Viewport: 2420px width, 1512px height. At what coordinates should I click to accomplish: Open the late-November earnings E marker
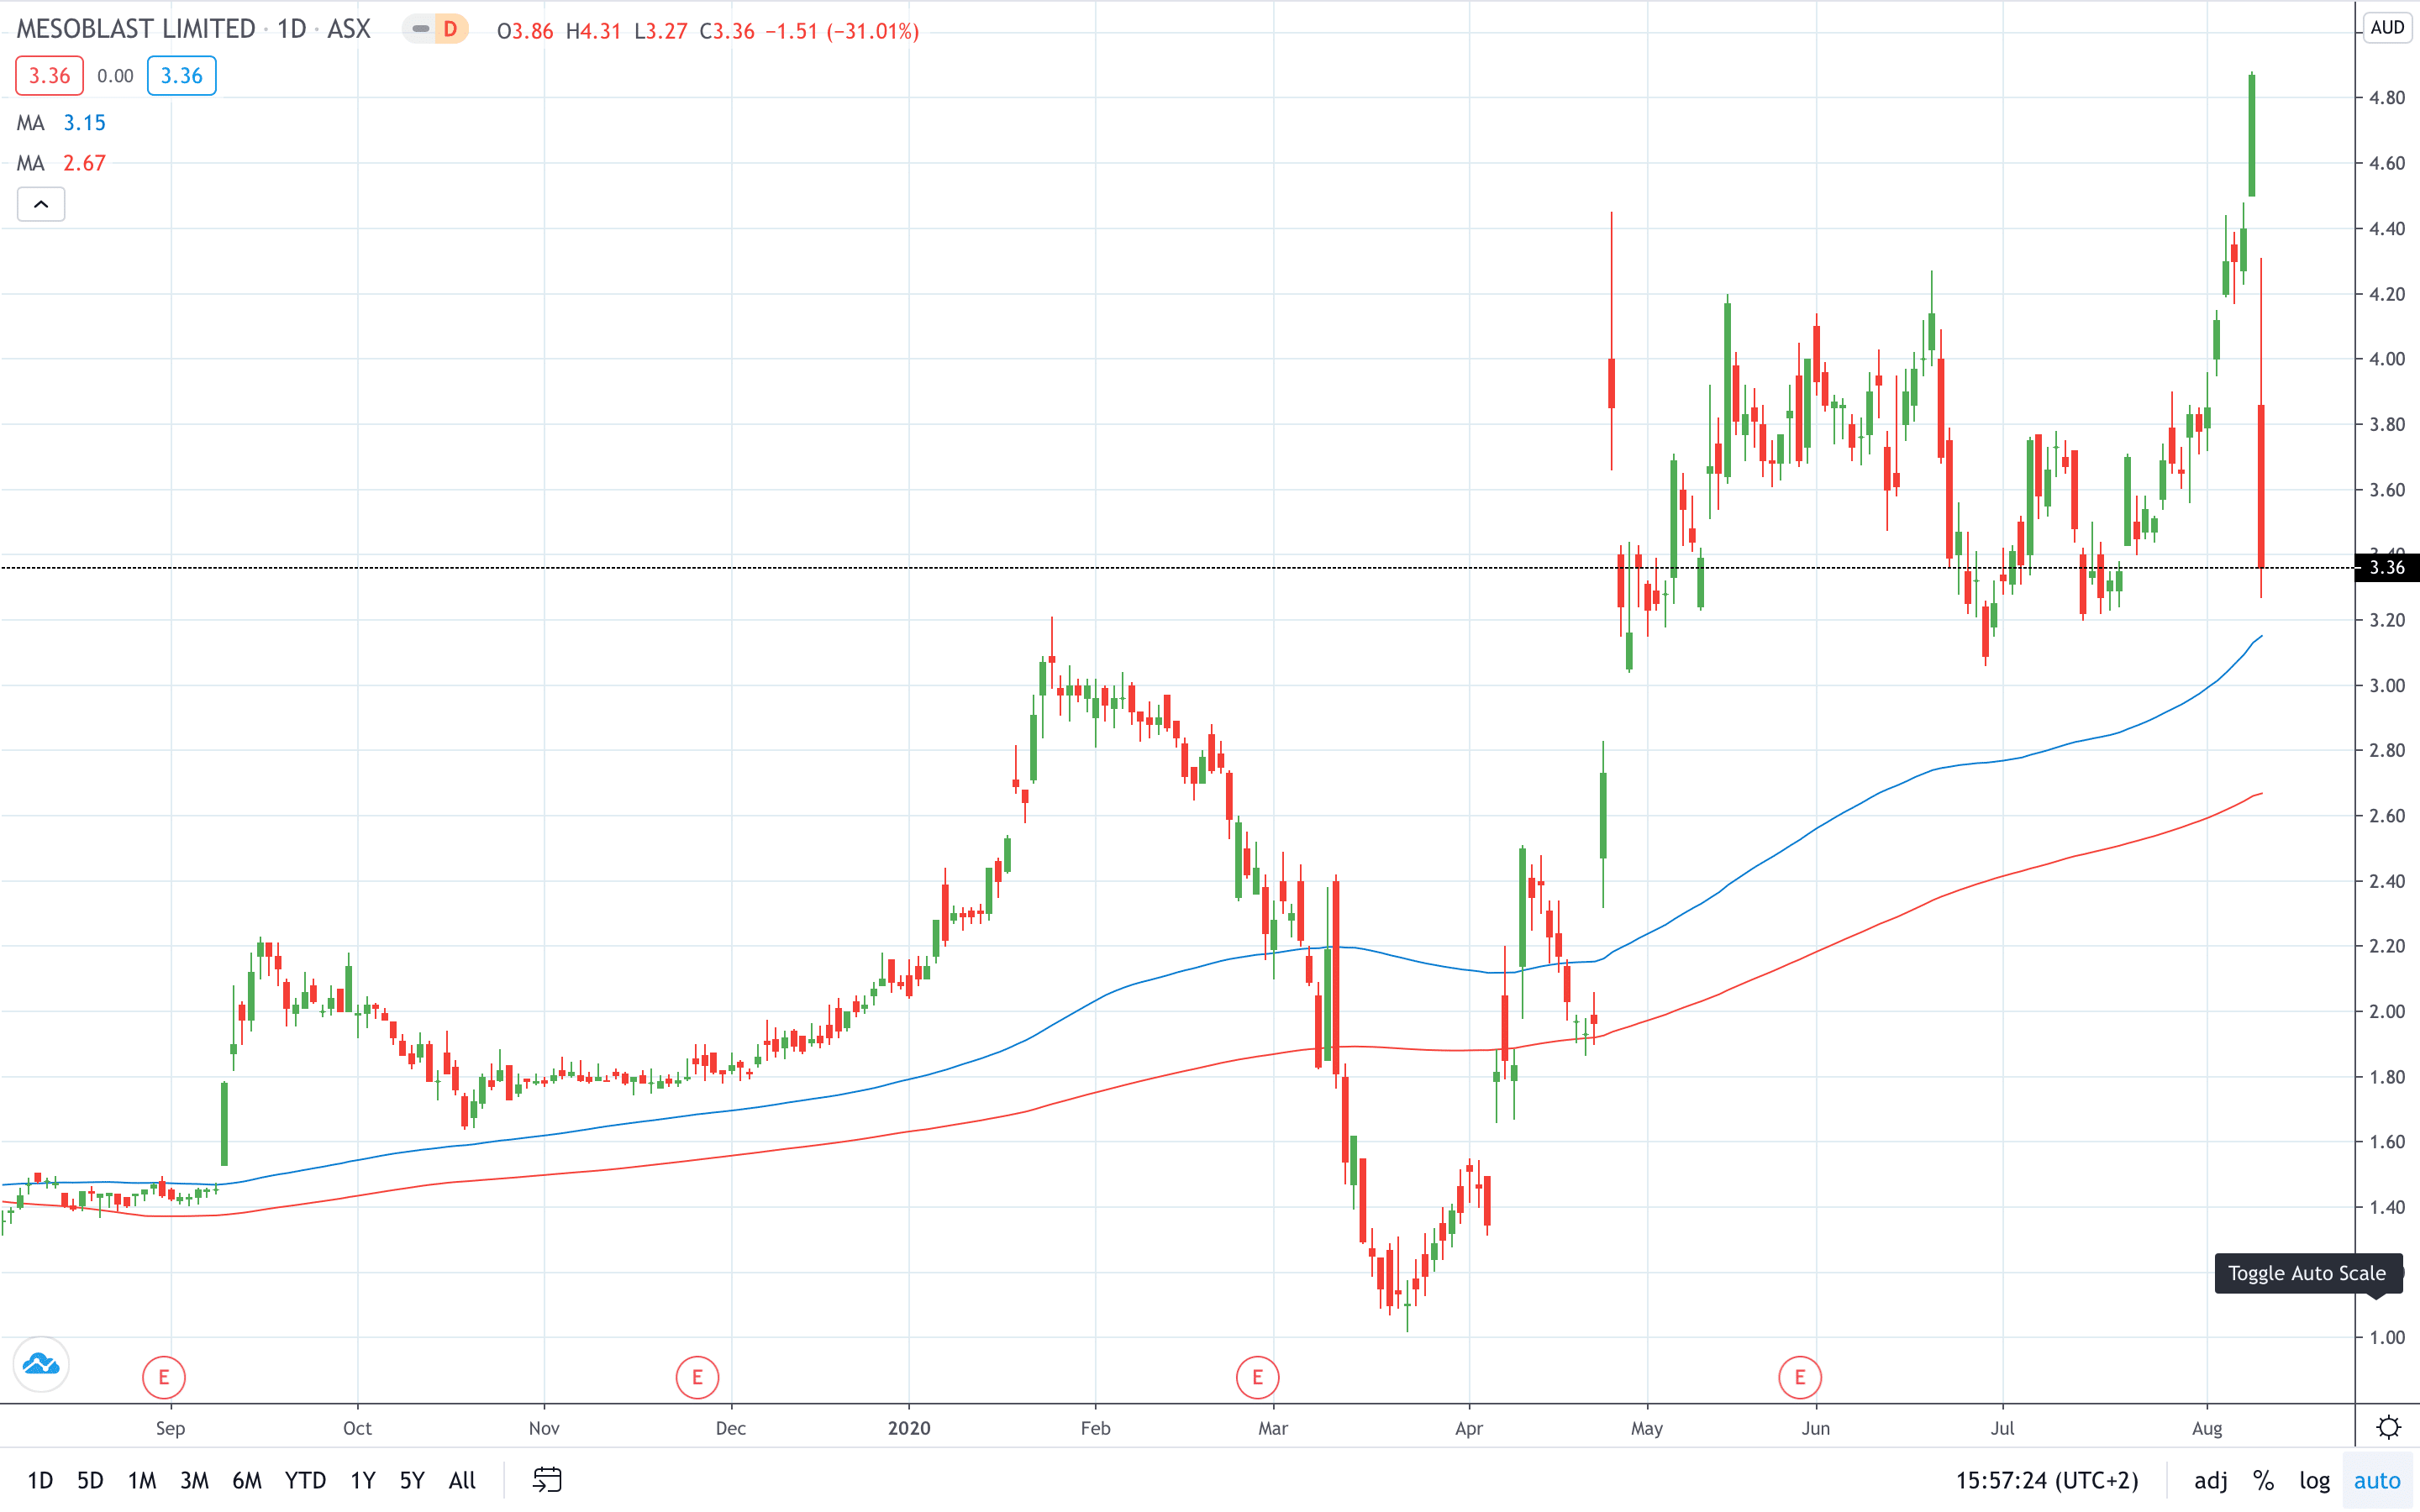(697, 1377)
